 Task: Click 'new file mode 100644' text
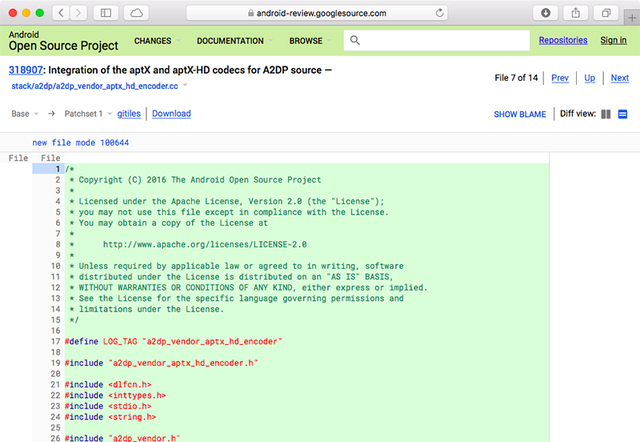coord(80,143)
